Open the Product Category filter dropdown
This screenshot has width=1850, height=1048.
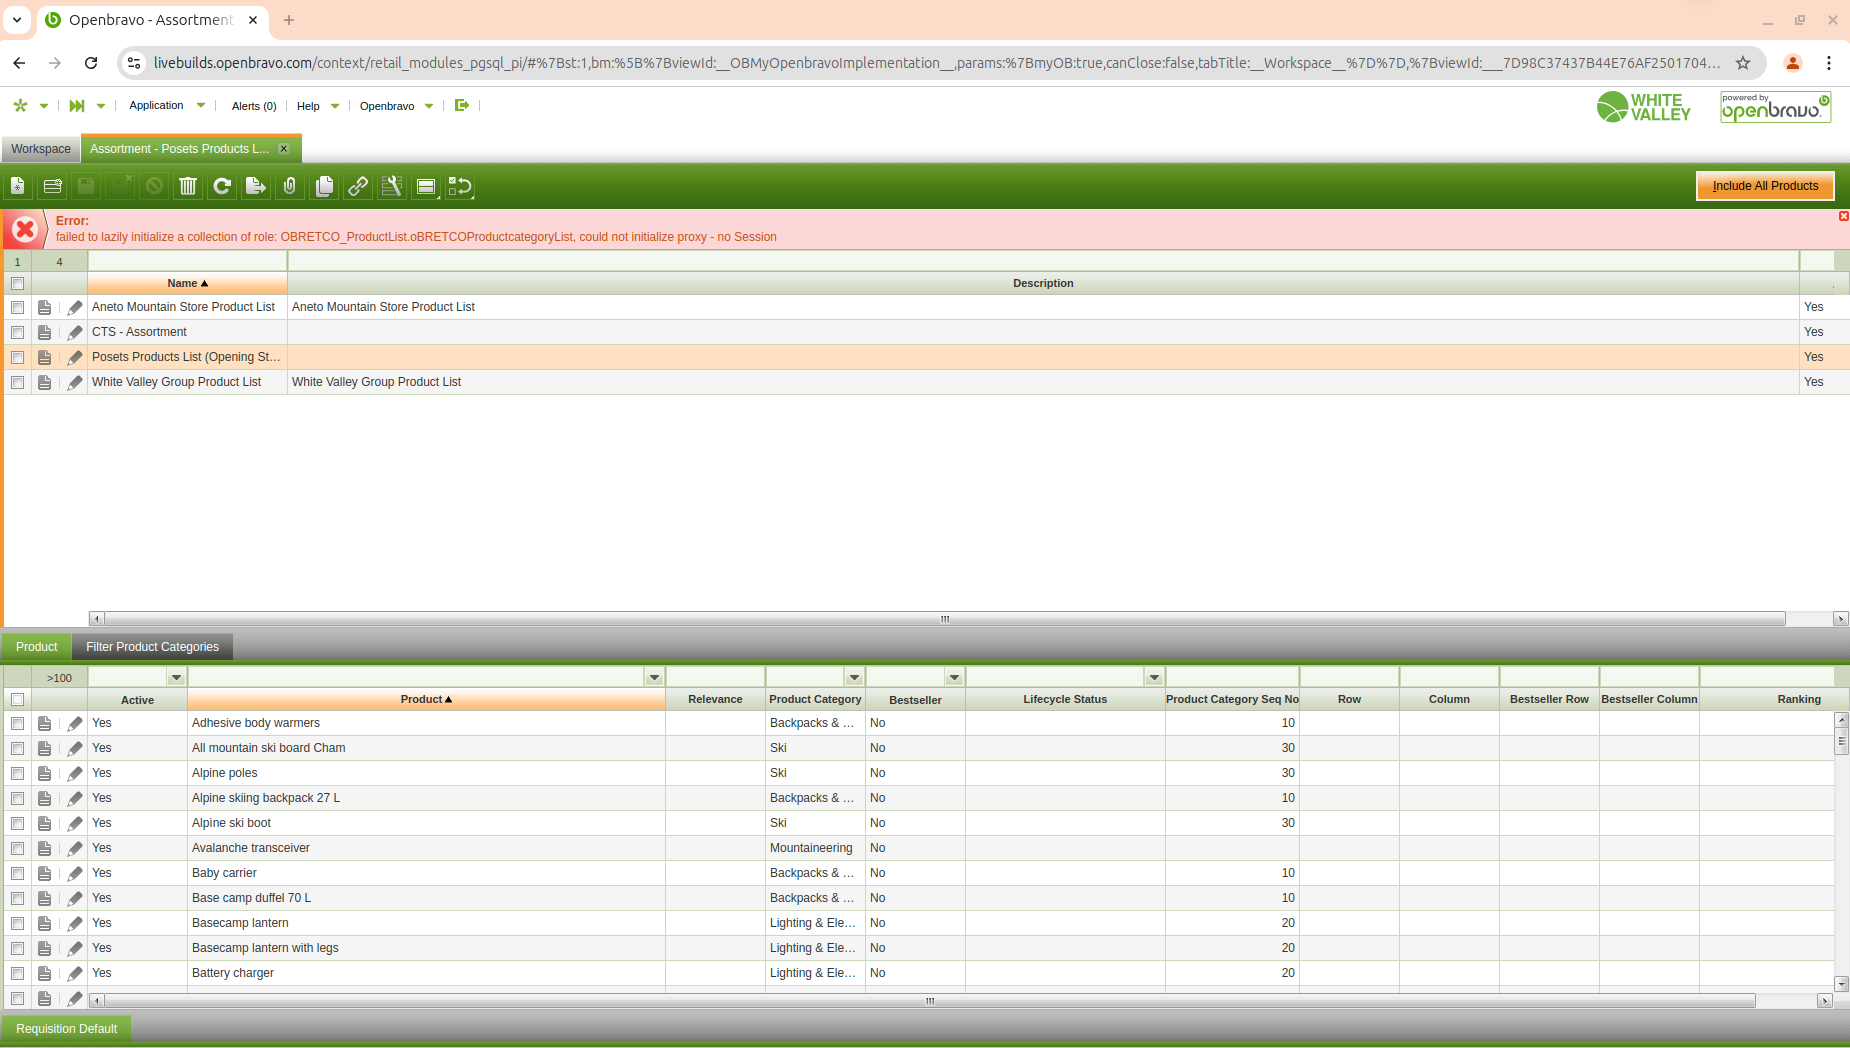pyautogui.click(x=854, y=678)
